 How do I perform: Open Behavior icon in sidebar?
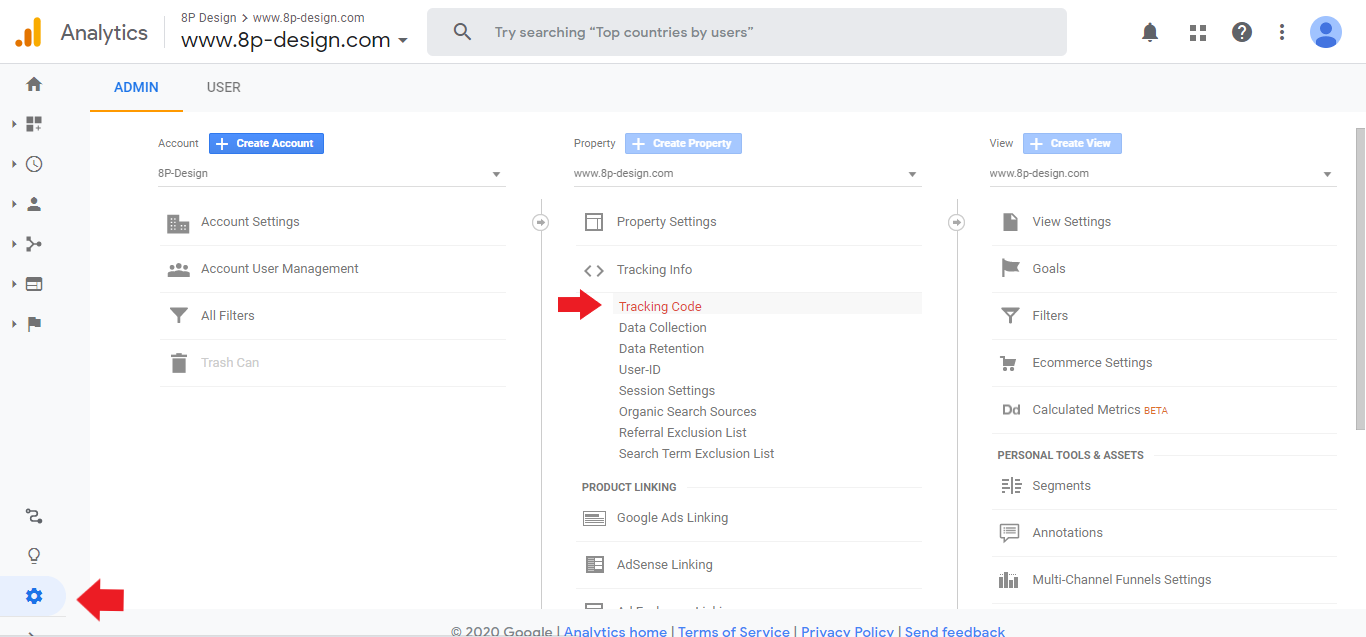point(34,284)
